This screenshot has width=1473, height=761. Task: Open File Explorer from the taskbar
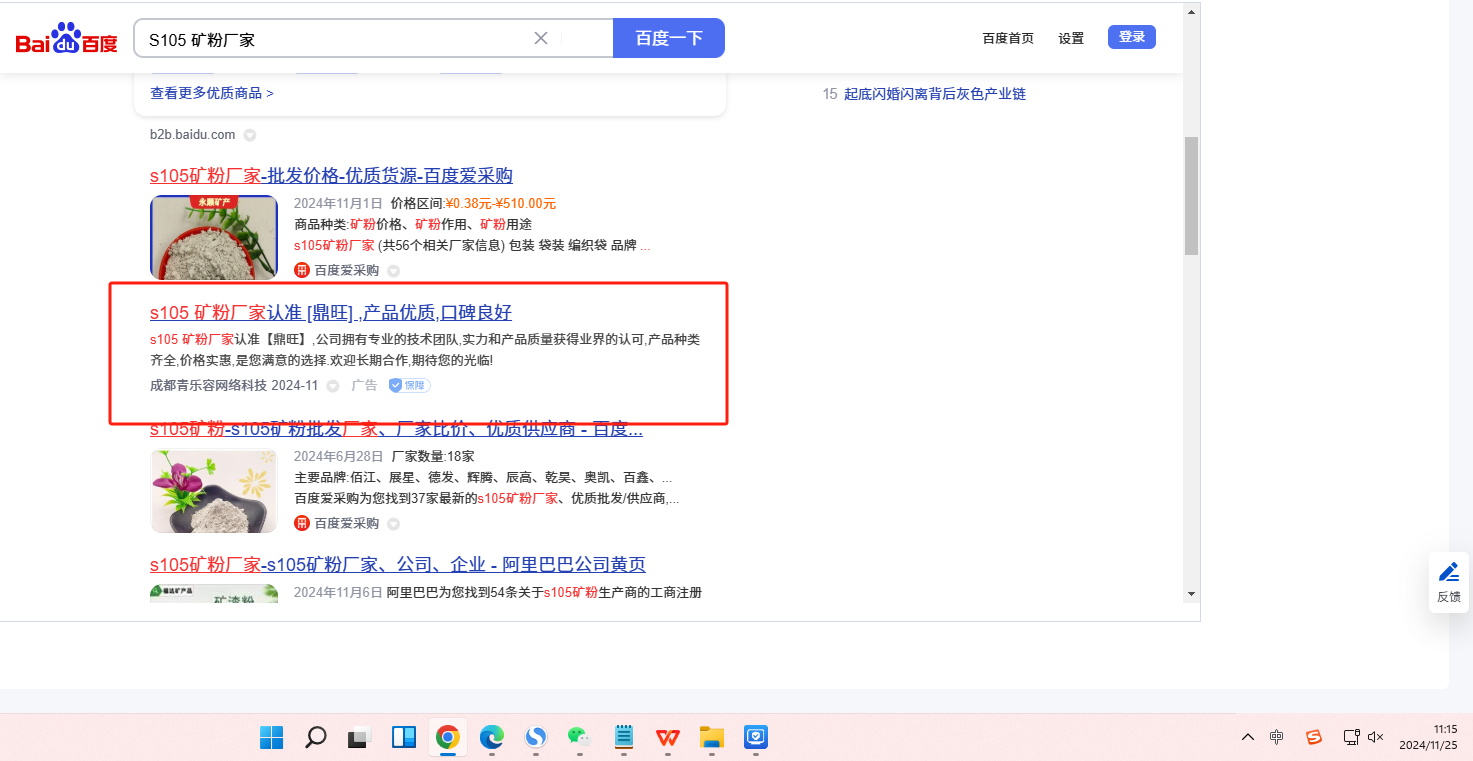711,738
